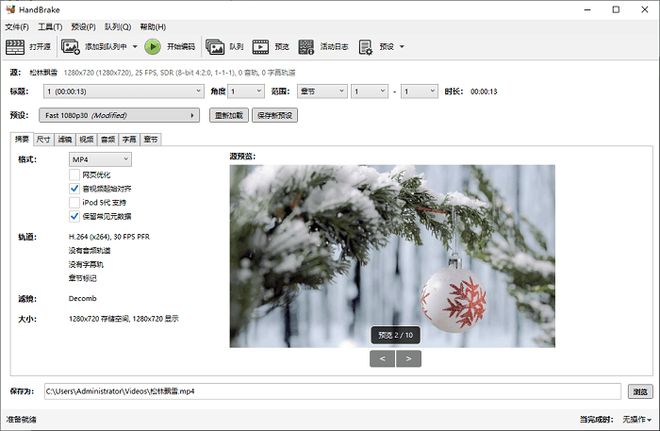Image resolution: width=660 pixels, height=431 pixels.
Task: Open the Tools (工具) menu
Action: coord(50,26)
